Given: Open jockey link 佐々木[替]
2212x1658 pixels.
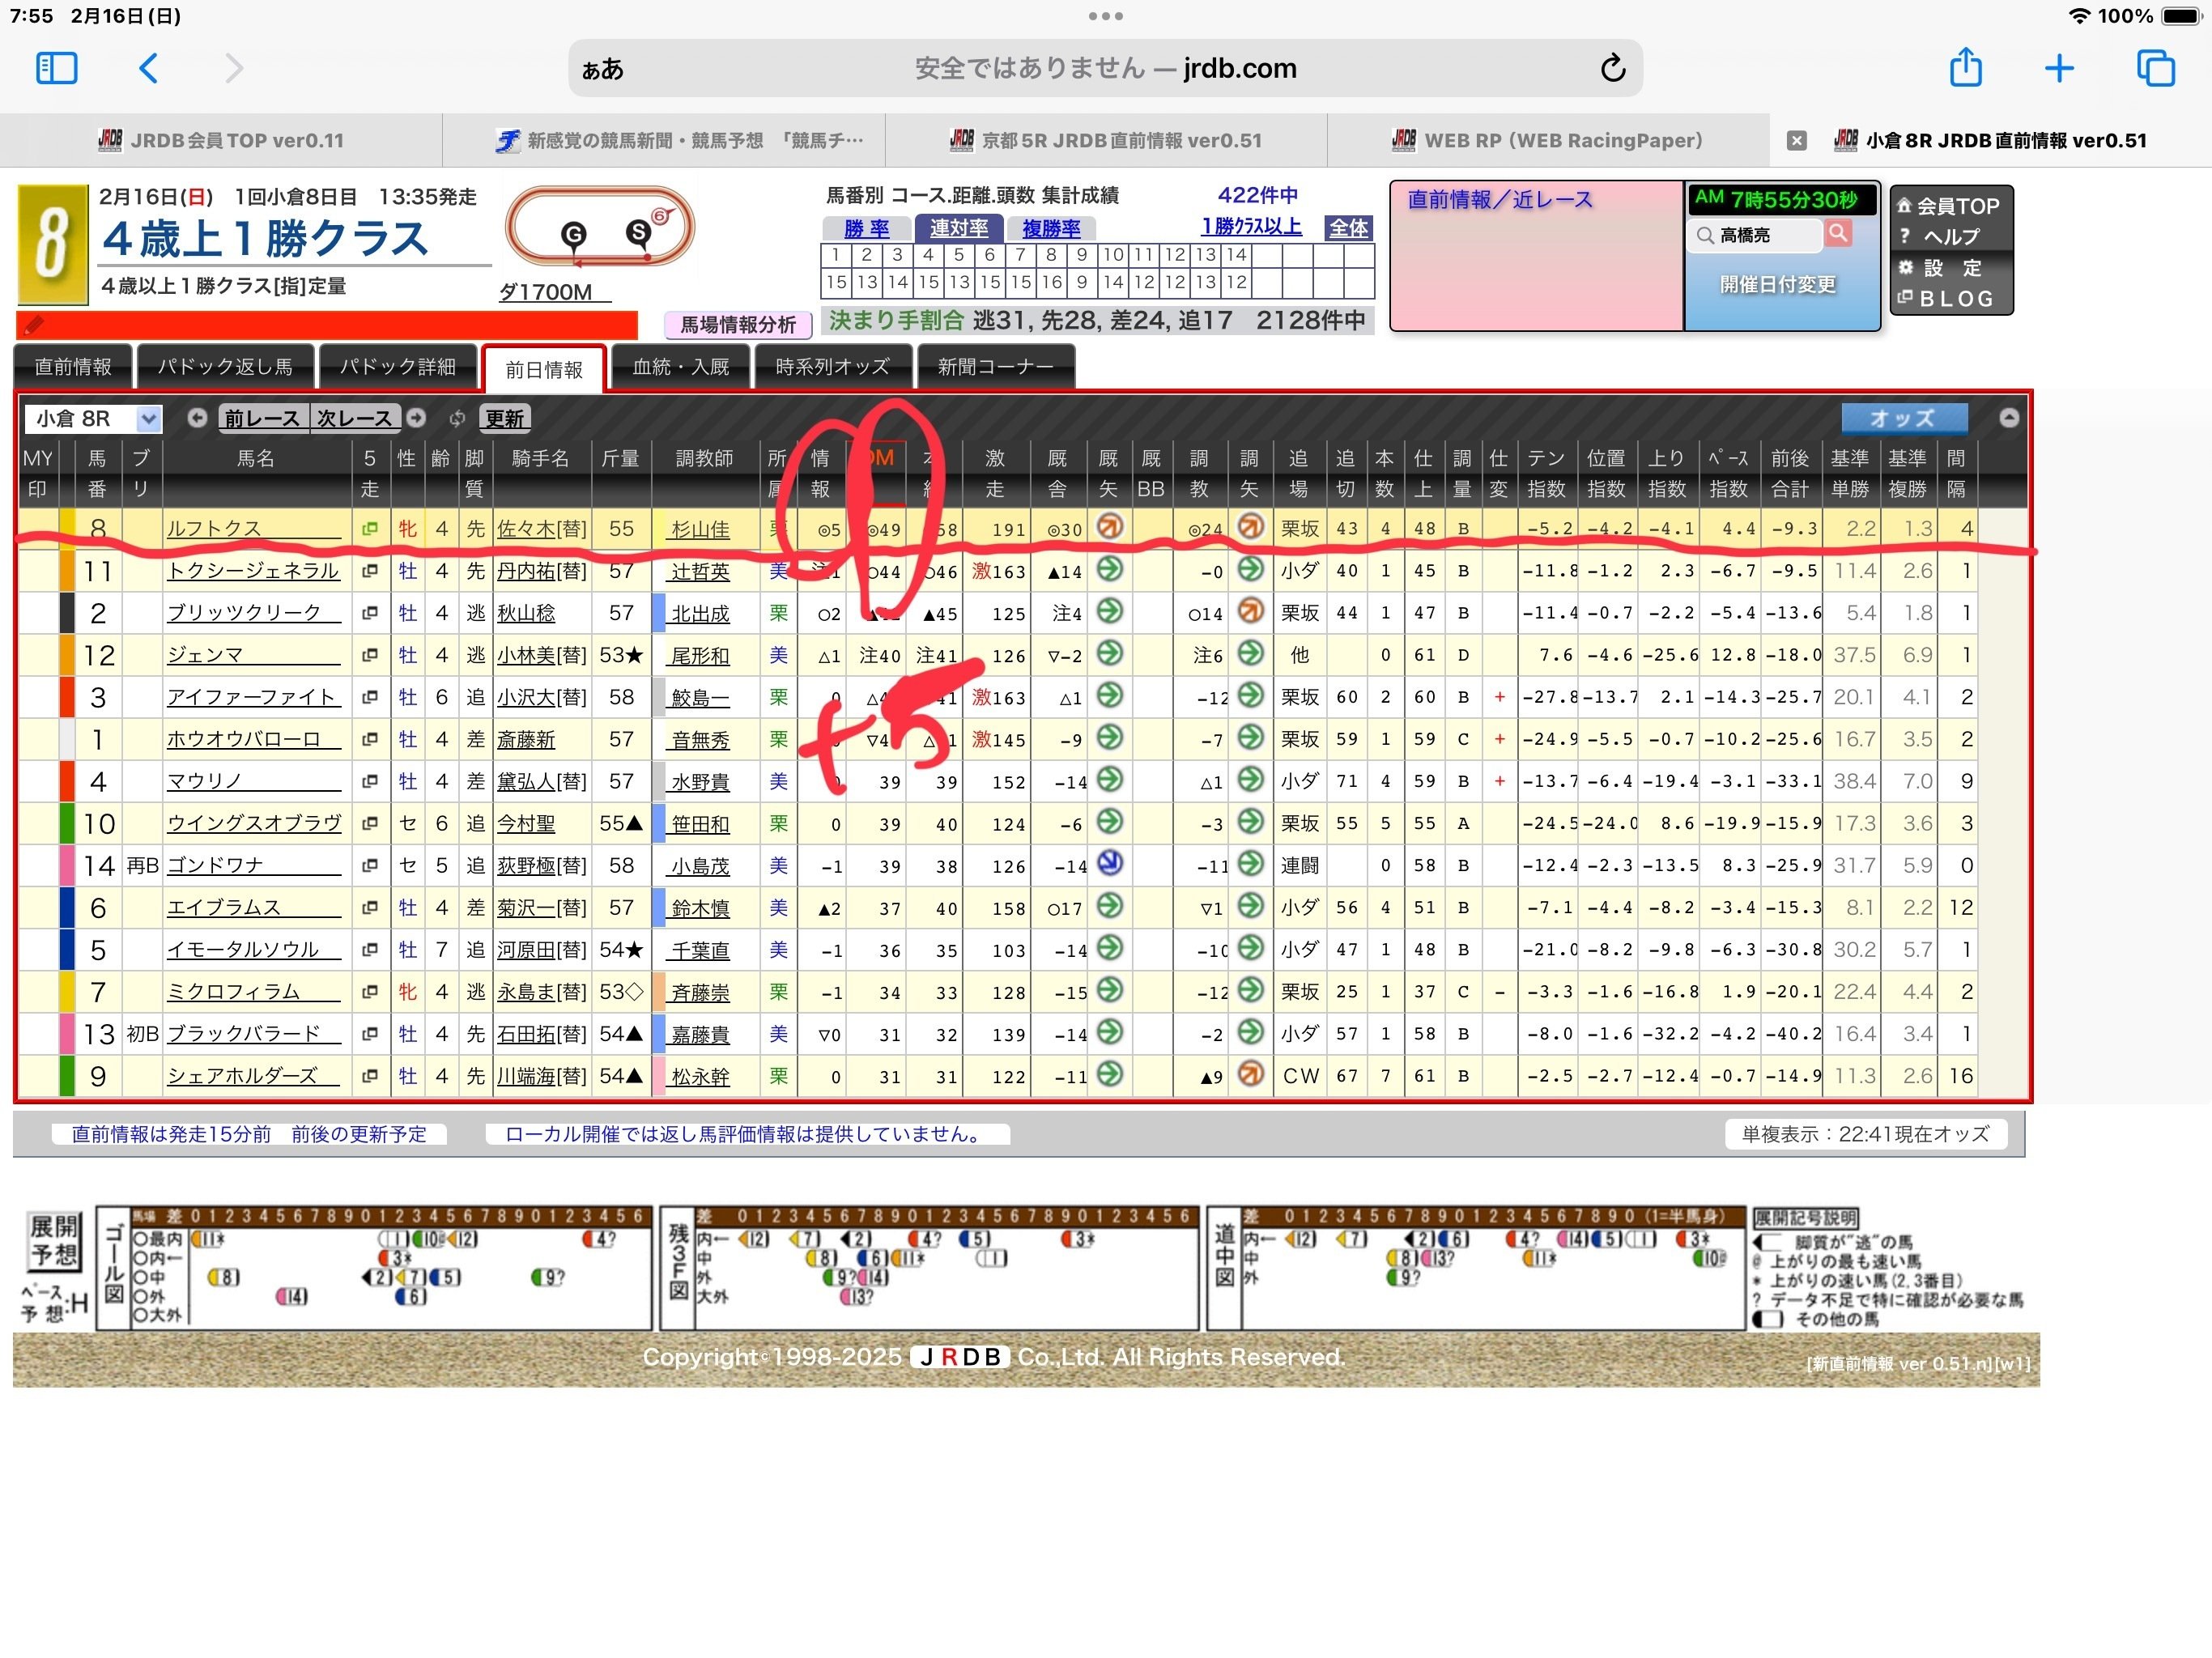Looking at the screenshot, I should [541, 529].
